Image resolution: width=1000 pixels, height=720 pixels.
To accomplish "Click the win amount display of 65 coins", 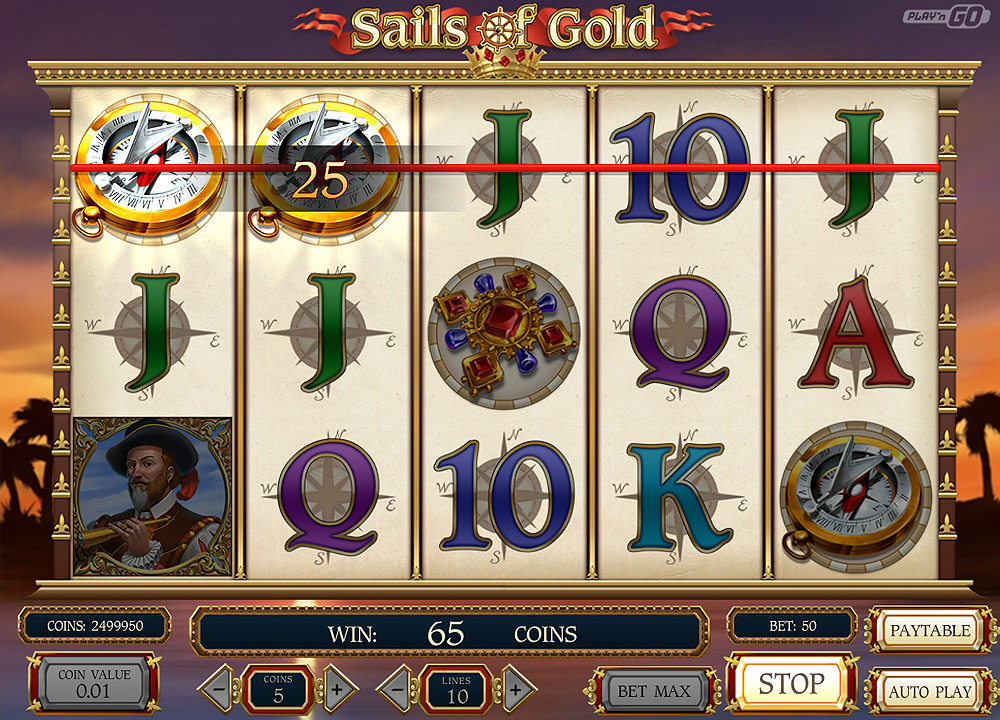I will [450, 633].
